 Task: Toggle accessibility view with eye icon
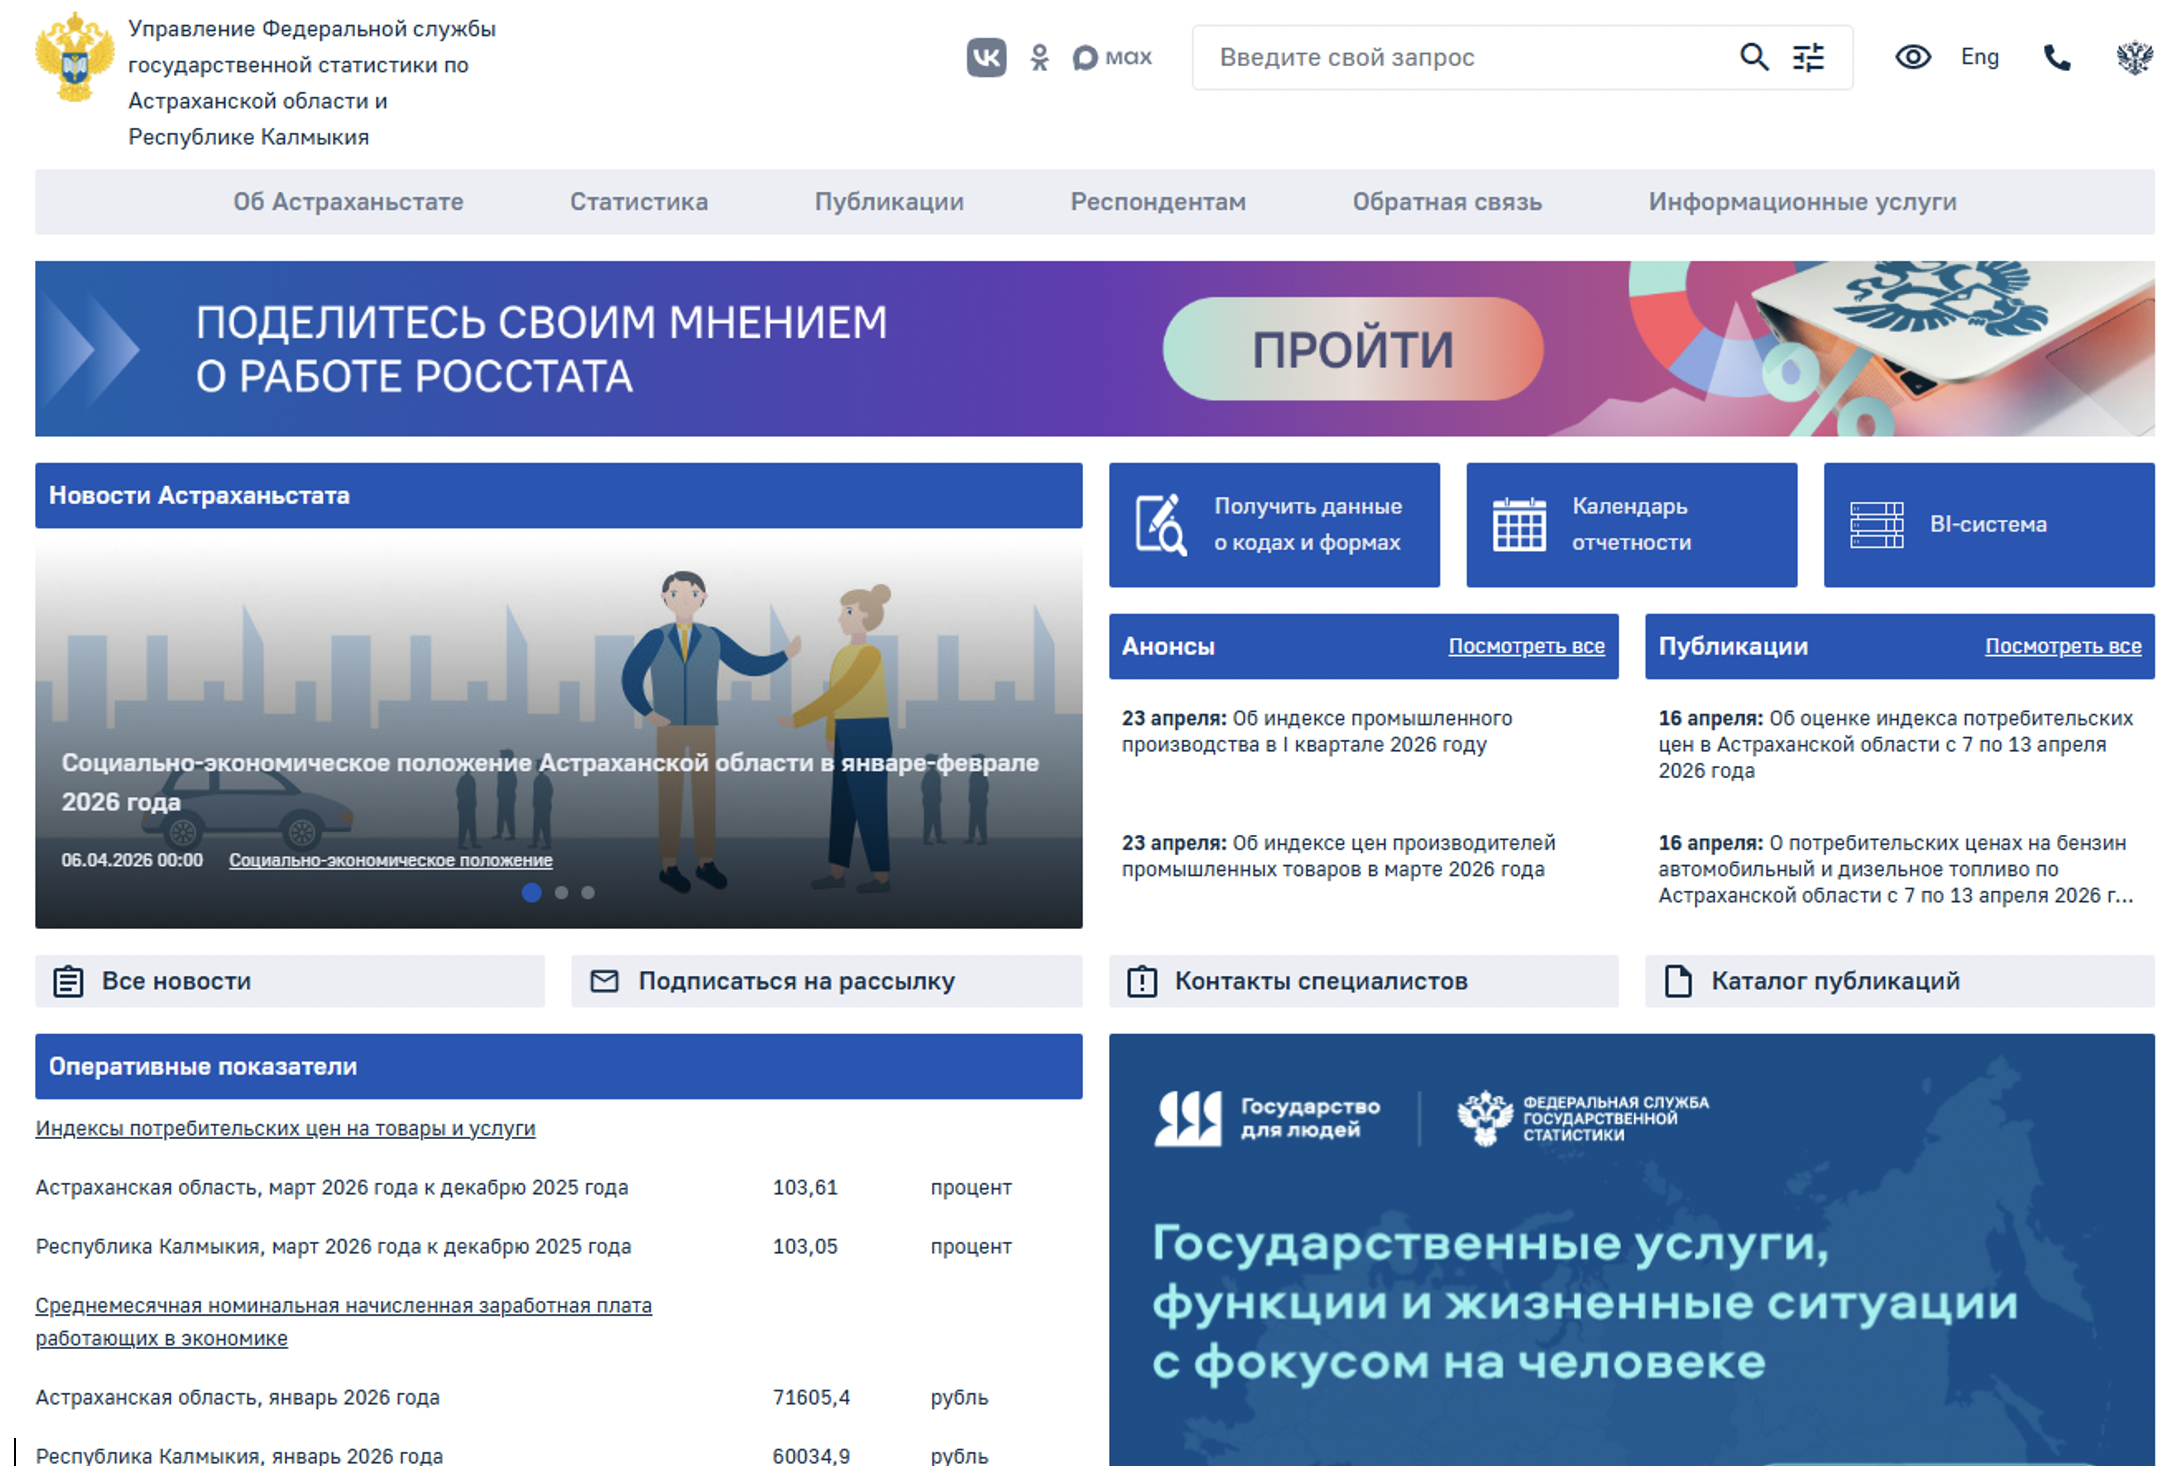click(x=1912, y=57)
